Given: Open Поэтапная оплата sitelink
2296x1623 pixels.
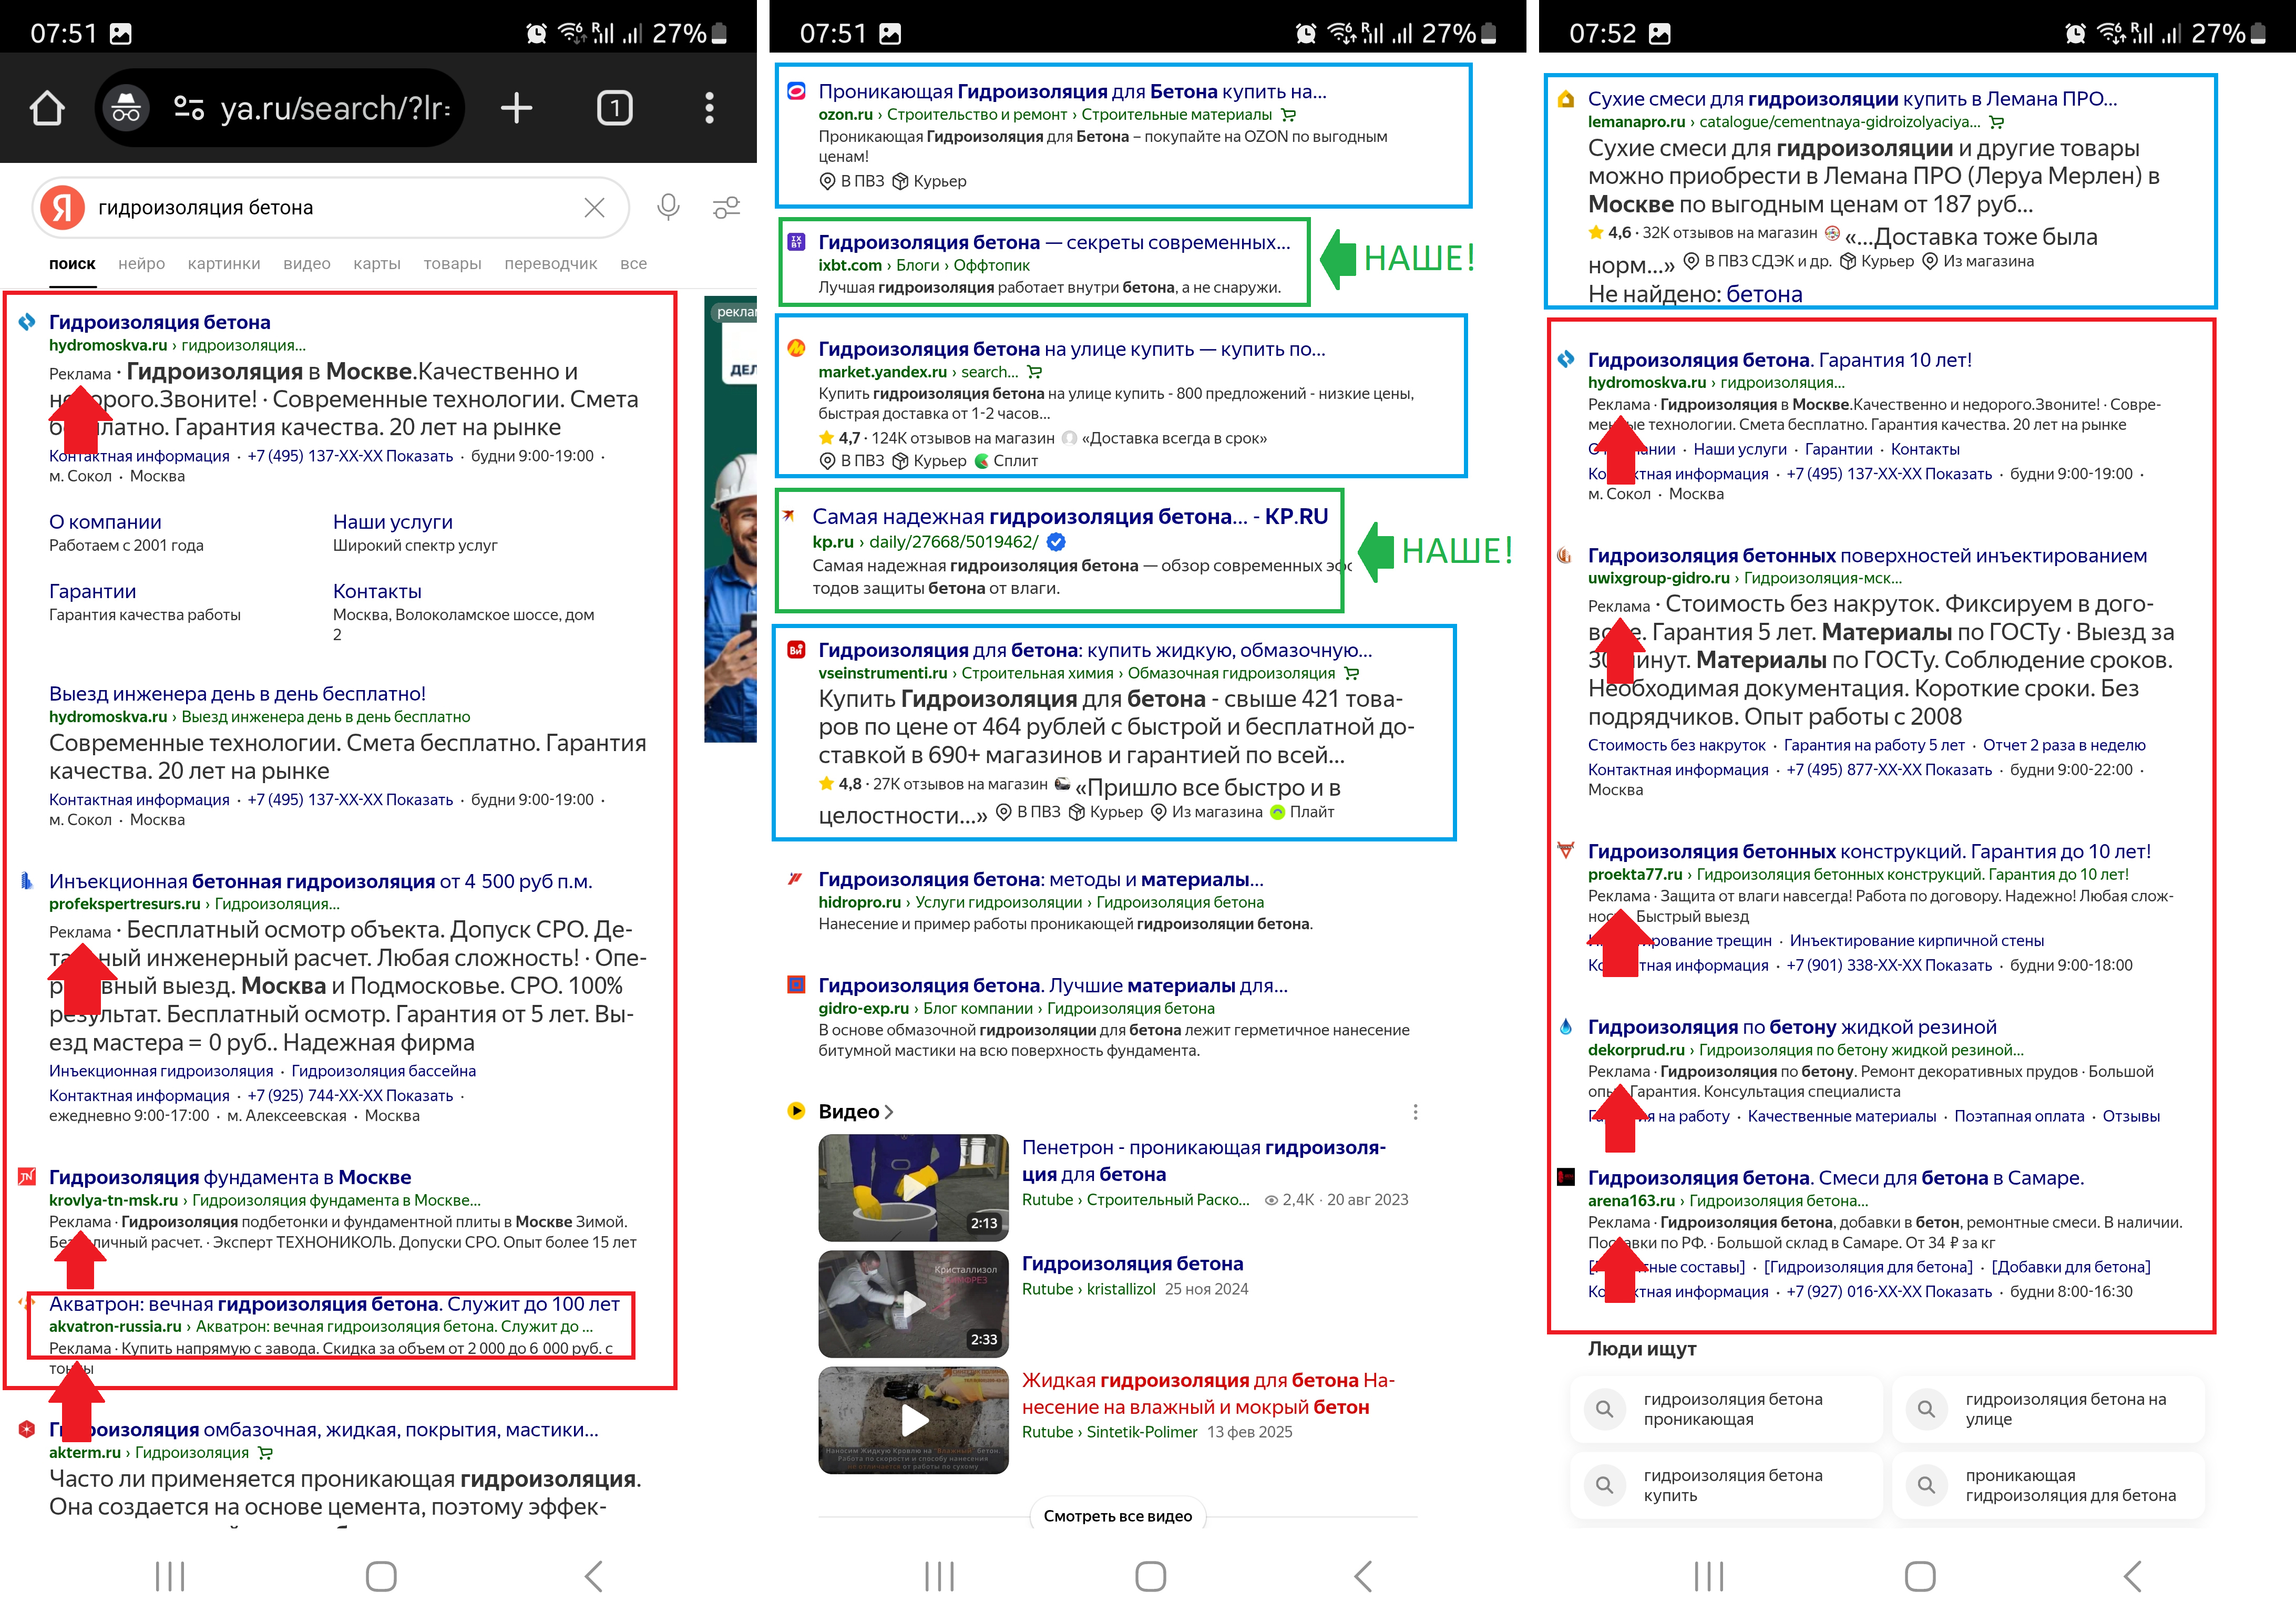Looking at the screenshot, I should [2019, 1117].
